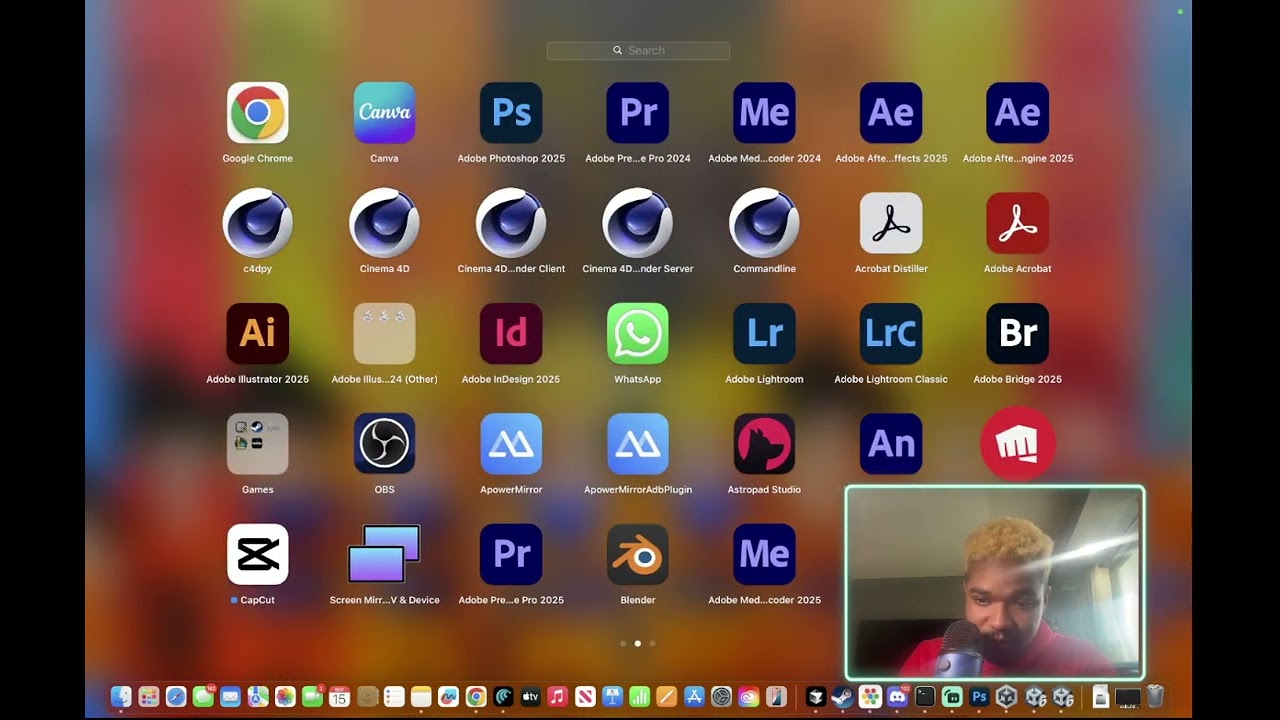This screenshot has width=1280, height=720.
Task: Open Trash in the Dock
Action: coord(1155,696)
